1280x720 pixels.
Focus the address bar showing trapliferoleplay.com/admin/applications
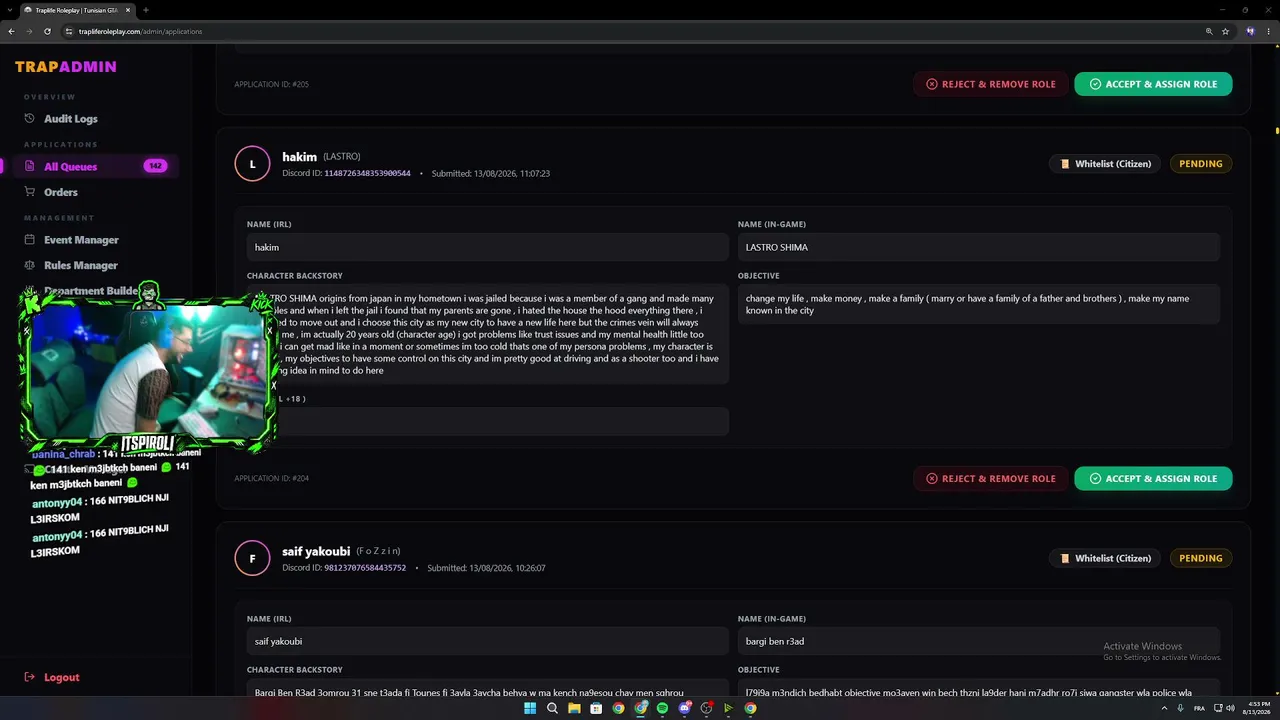coord(640,31)
